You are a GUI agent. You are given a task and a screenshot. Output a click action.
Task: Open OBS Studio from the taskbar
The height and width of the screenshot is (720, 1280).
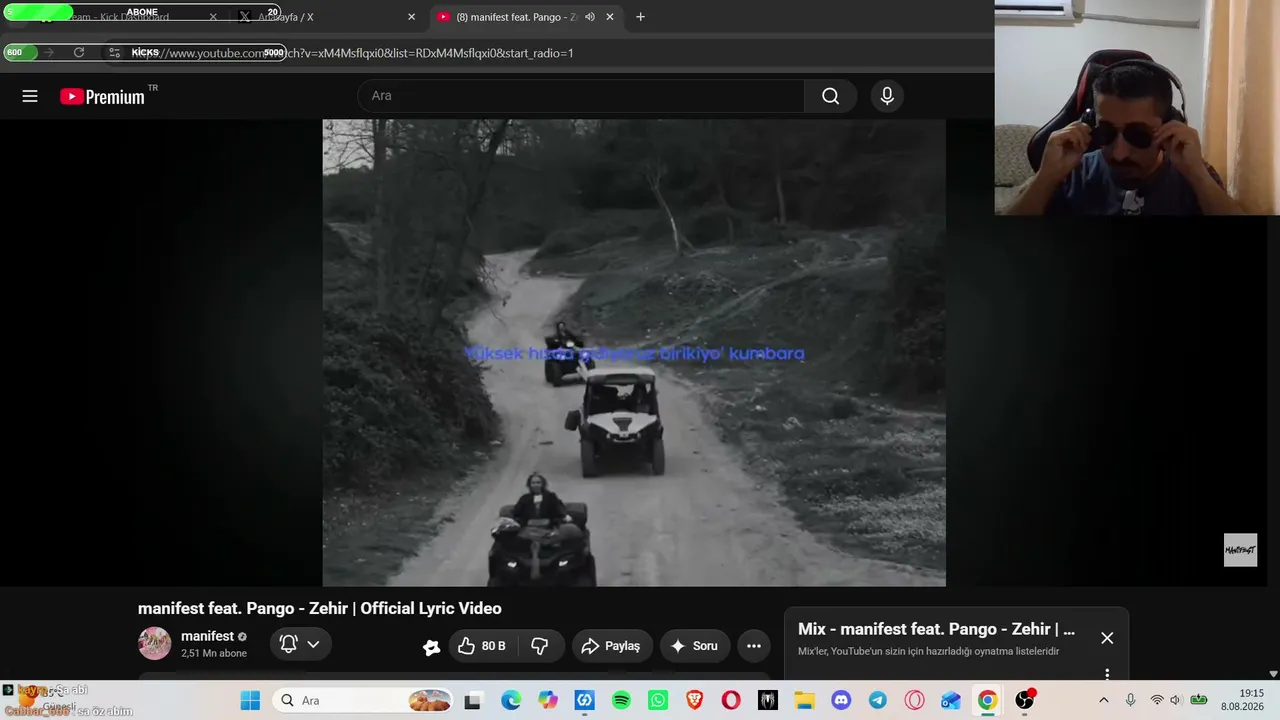[x=1024, y=701]
